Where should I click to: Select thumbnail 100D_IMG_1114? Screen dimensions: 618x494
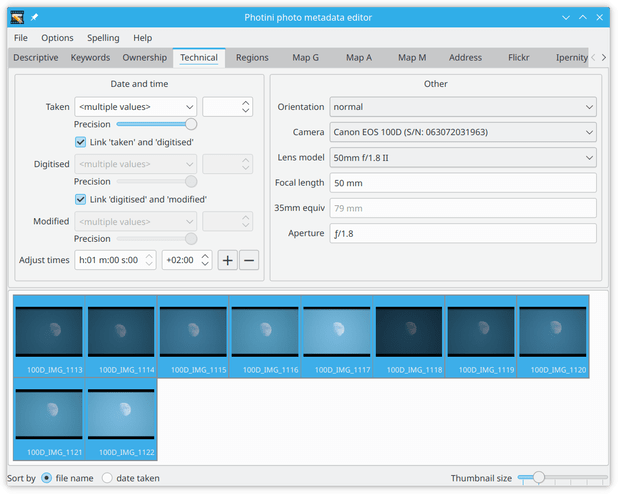click(121, 336)
